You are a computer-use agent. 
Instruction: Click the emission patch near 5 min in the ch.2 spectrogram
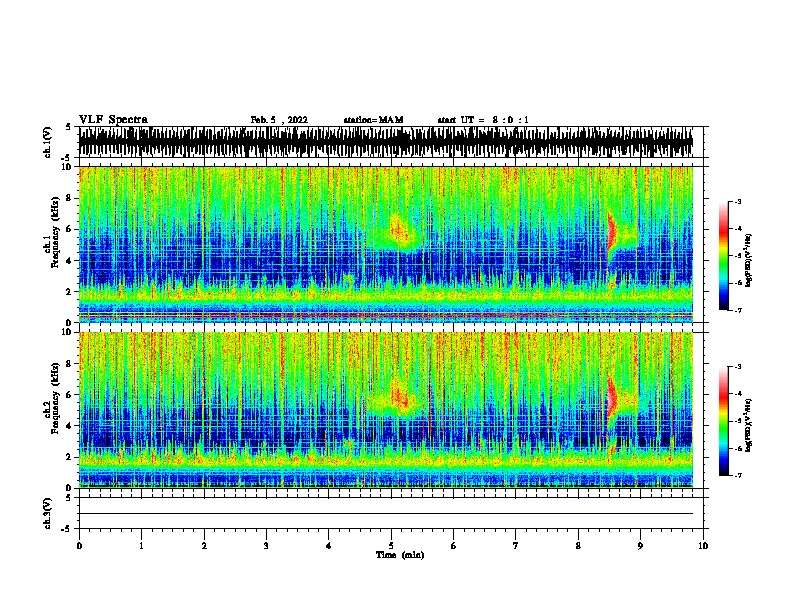coord(400,397)
